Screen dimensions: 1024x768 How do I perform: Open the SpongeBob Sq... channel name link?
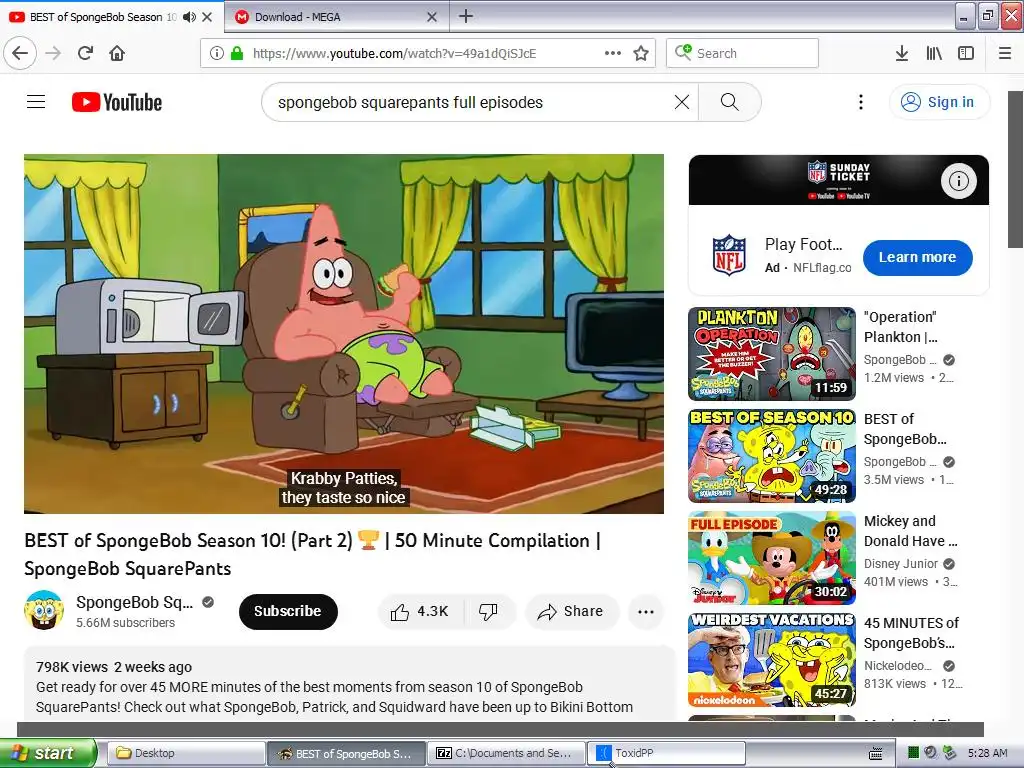(135, 602)
